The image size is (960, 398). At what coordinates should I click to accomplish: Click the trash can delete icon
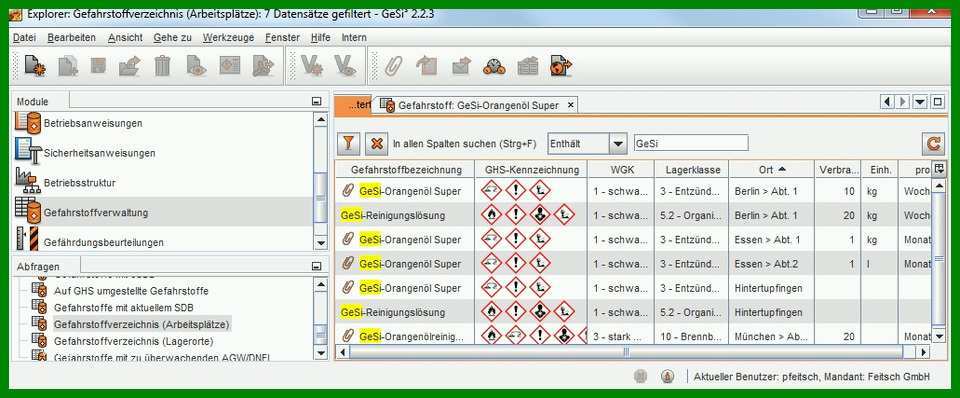(162, 65)
